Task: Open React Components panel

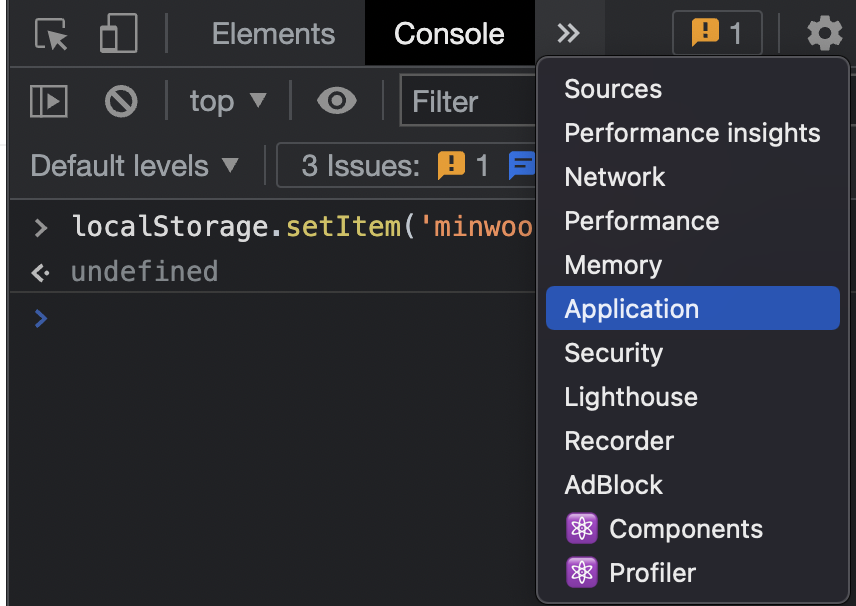Action: (685, 529)
